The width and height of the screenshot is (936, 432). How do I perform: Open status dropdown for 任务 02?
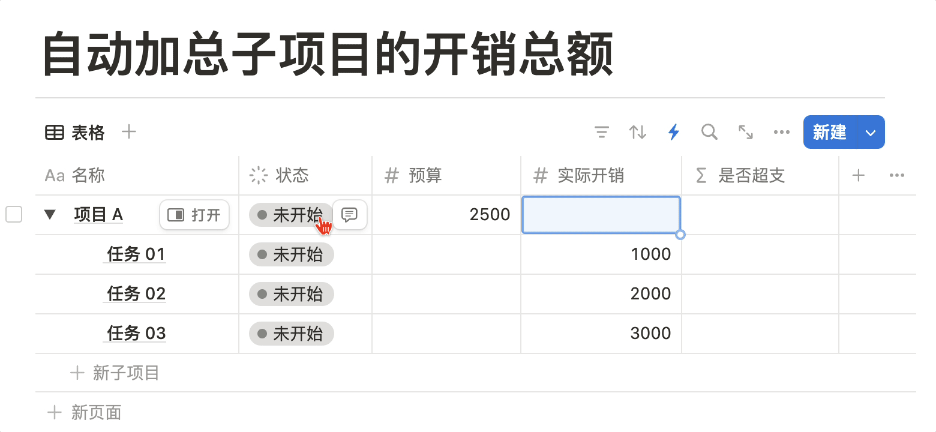pyautogui.click(x=291, y=294)
